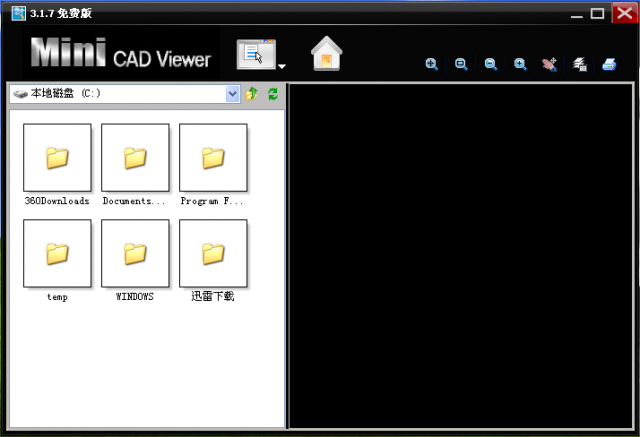Refresh the folder listing
This screenshot has width=640, height=437.
(273, 94)
